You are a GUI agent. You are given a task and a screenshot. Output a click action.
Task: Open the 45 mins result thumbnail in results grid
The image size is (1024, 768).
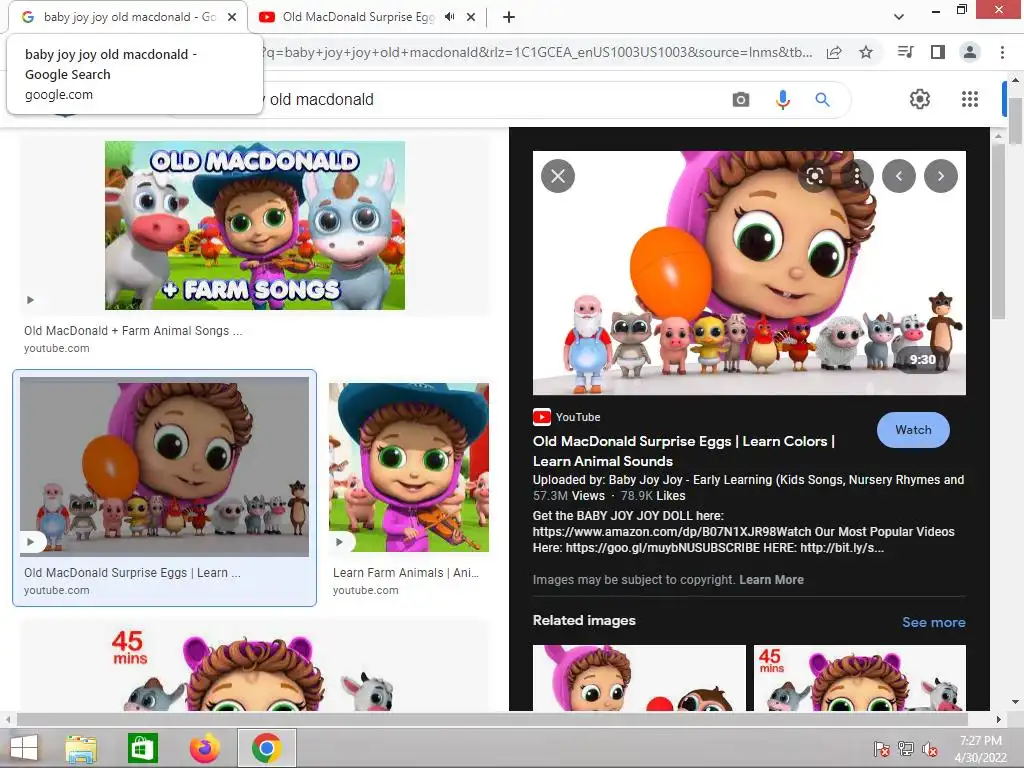coord(255,666)
